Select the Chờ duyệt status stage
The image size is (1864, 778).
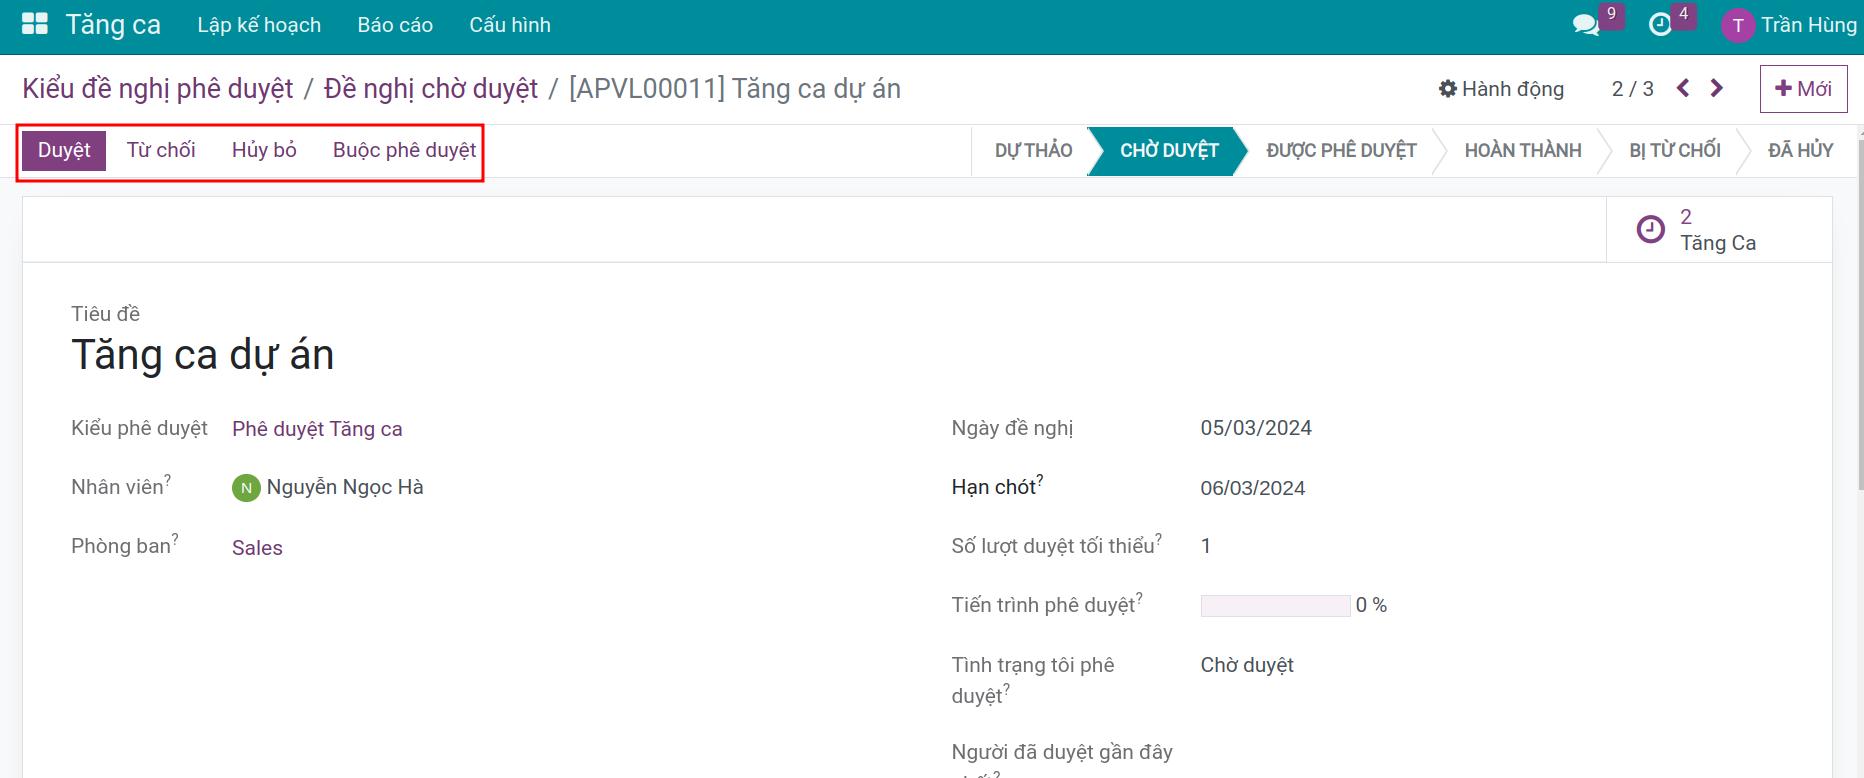coord(1169,151)
